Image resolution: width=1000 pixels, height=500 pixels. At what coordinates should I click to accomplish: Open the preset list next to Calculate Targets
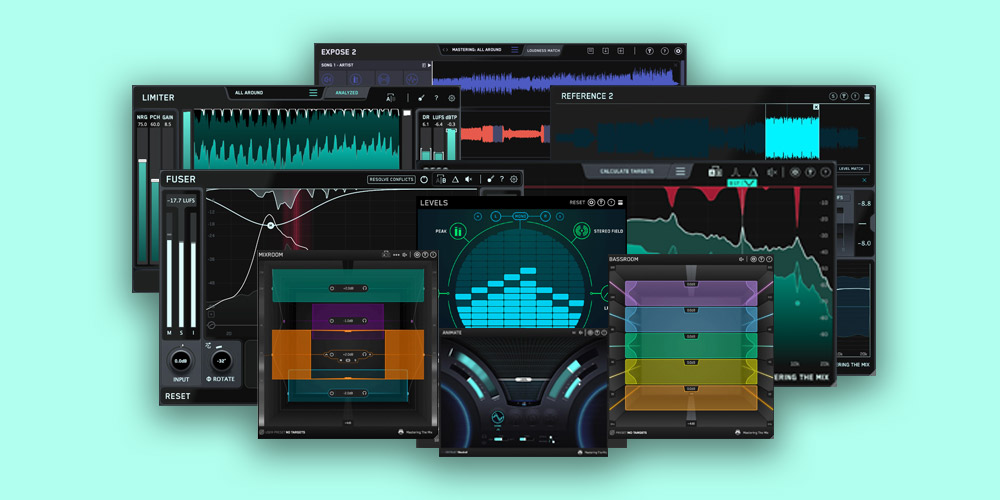(681, 171)
